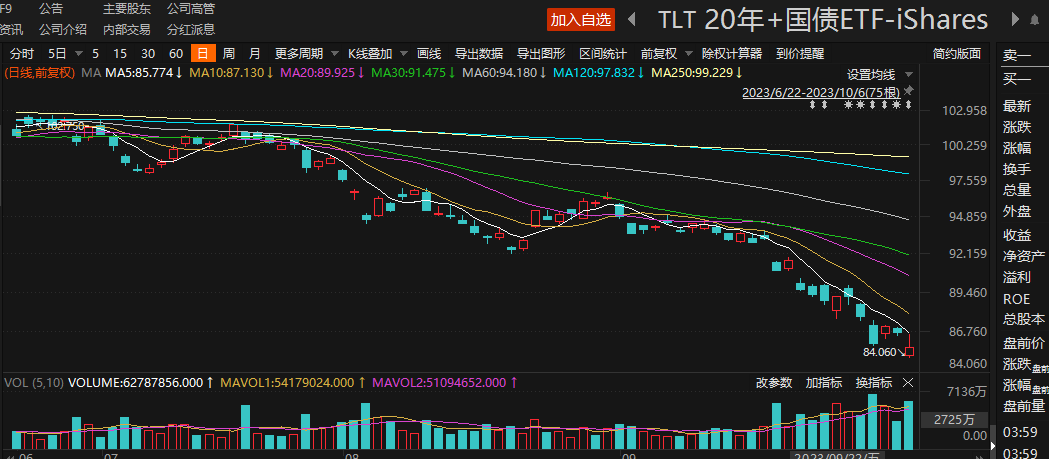Click the date range 2023/6/22-2023/10/6 label

(x=819, y=92)
